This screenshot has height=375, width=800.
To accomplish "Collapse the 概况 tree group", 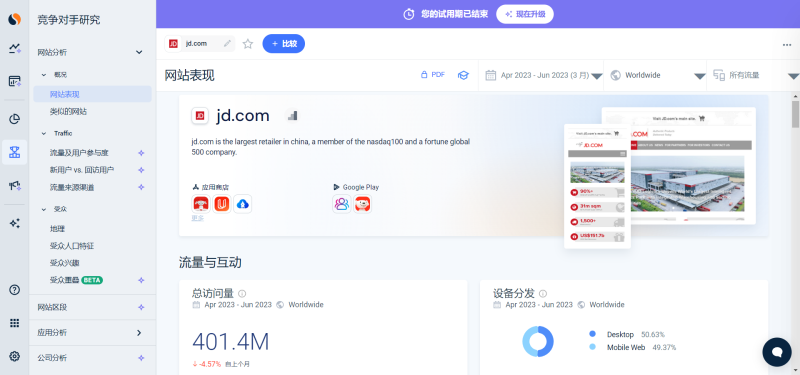I will coord(44,75).
